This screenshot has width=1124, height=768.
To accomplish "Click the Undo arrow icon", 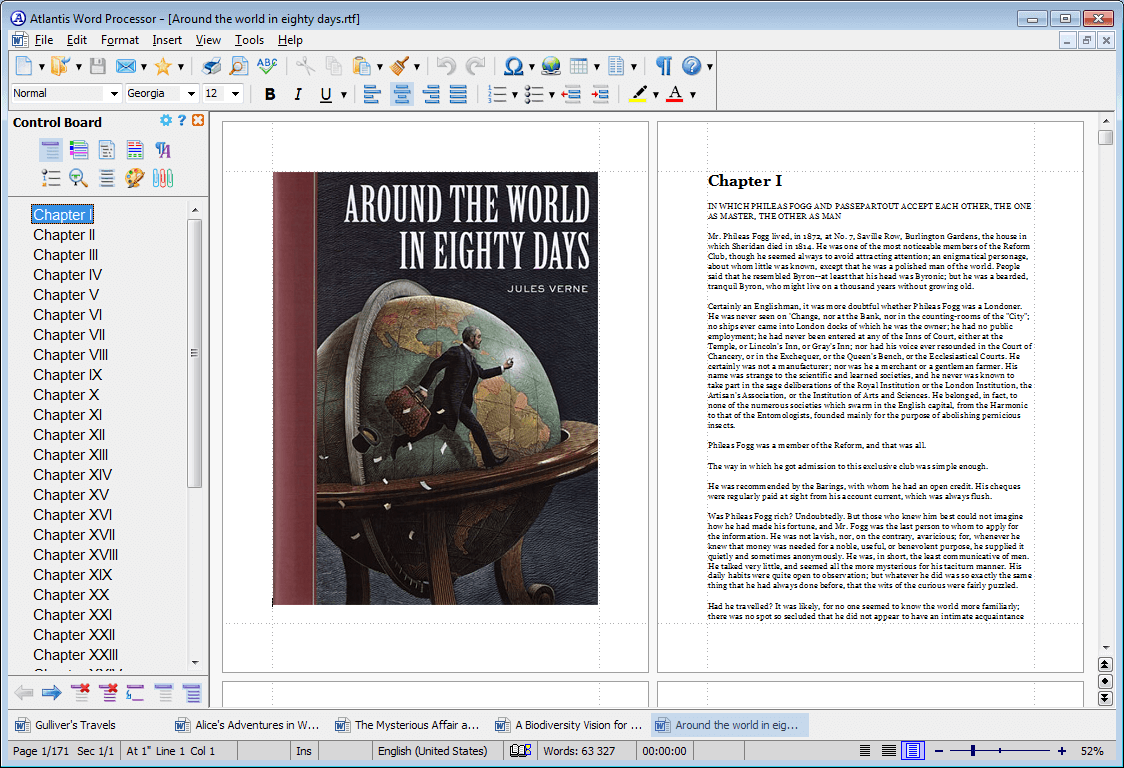I will [x=446, y=66].
